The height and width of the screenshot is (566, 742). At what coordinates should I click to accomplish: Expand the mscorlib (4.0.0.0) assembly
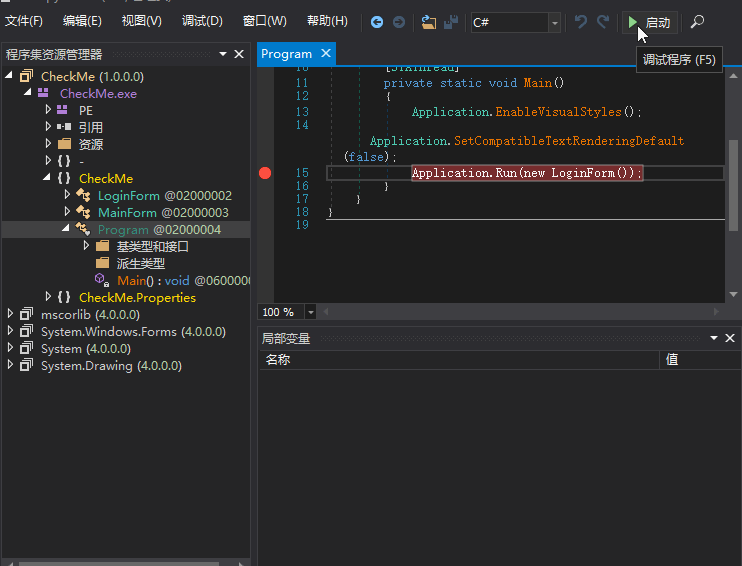click(10, 313)
